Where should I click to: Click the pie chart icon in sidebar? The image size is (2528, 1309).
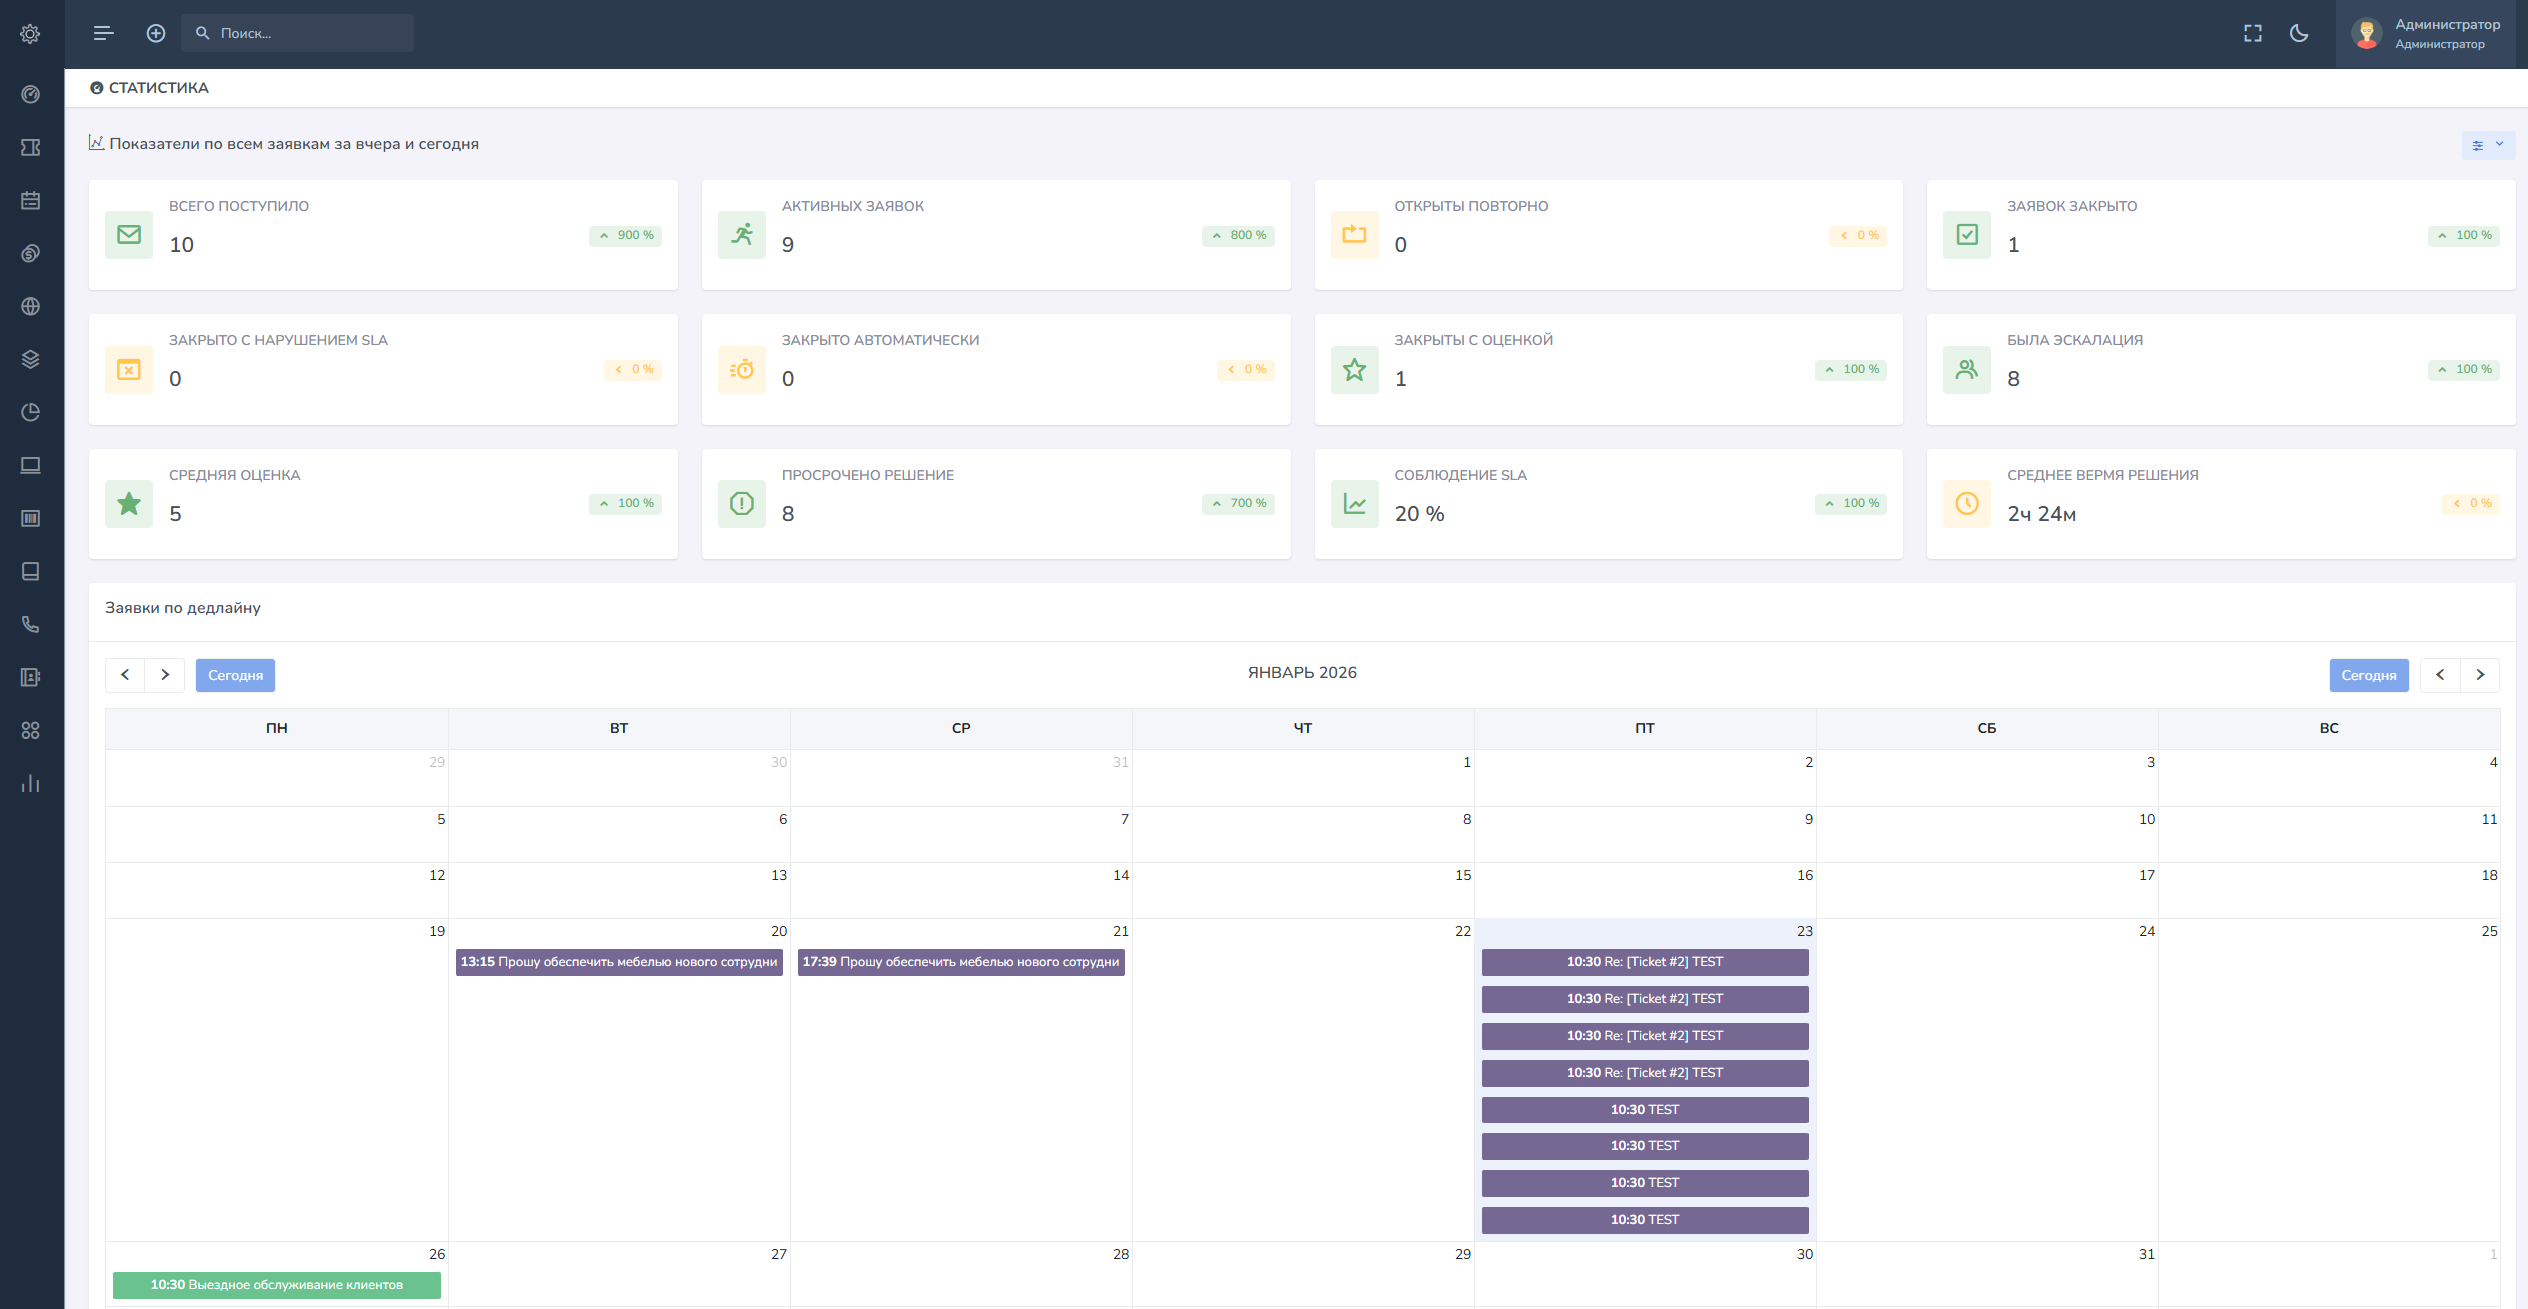point(31,412)
